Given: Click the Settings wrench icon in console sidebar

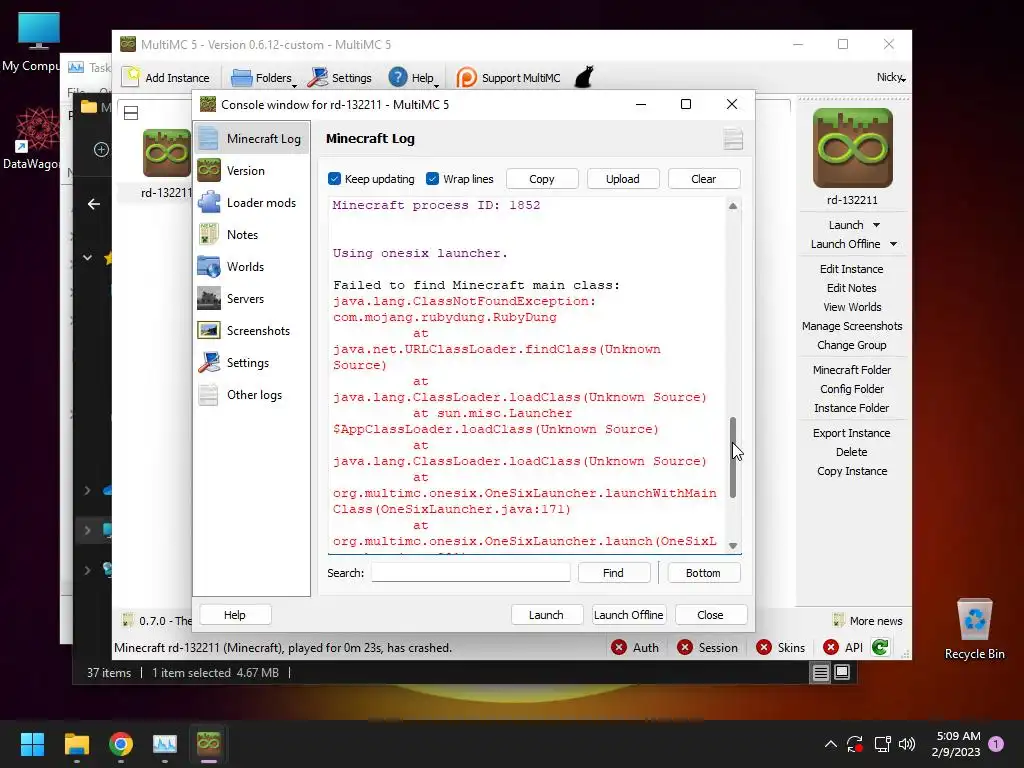Looking at the screenshot, I should pyautogui.click(x=209, y=362).
